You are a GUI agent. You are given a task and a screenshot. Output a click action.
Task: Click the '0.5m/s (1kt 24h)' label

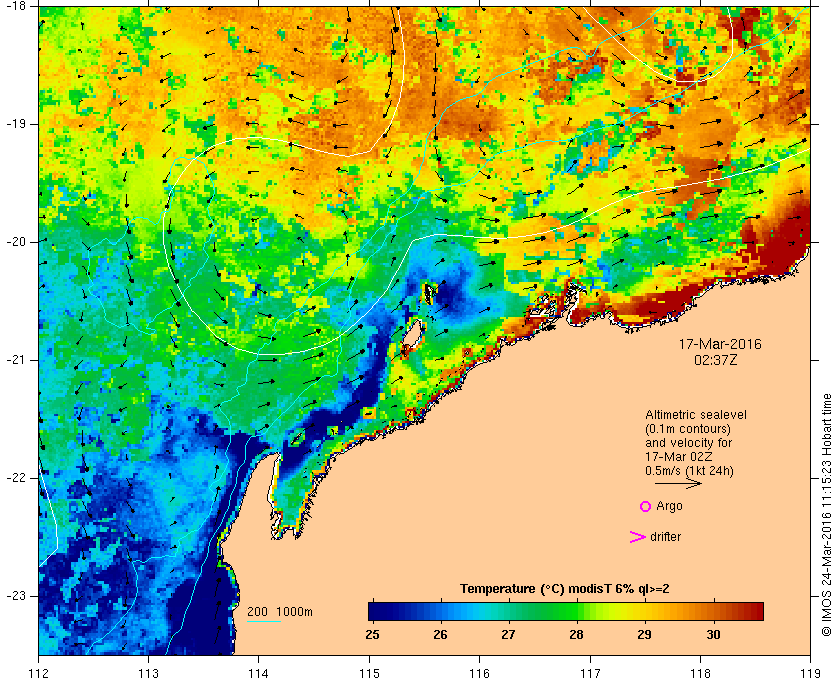pyautogui.click(x=689, y=471)
